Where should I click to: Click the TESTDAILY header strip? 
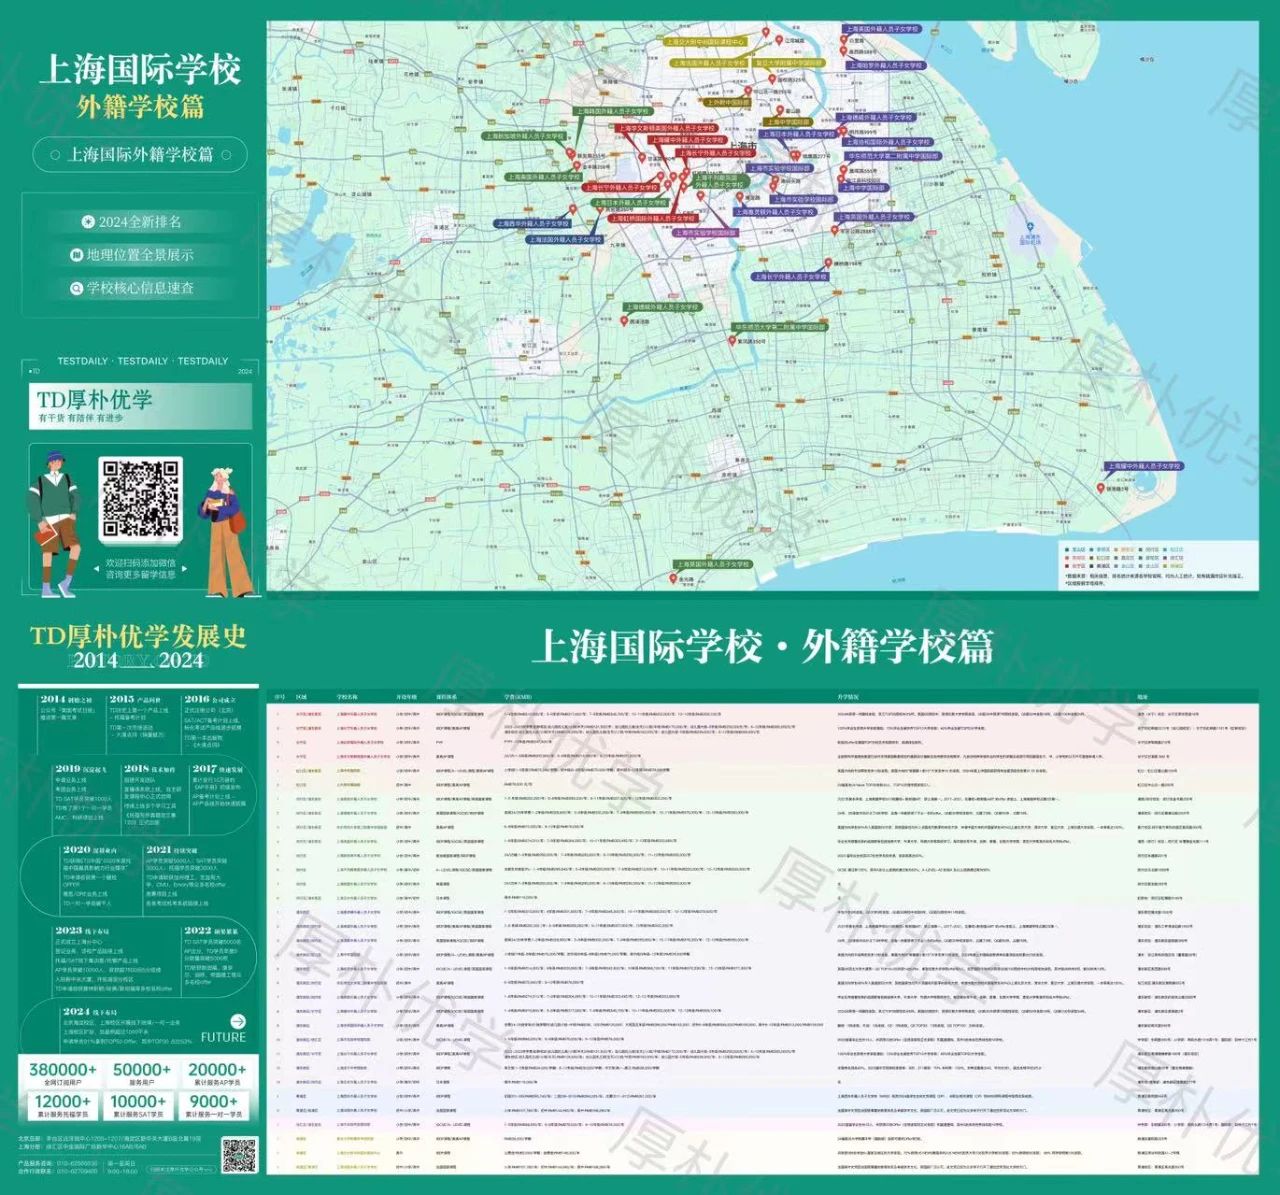(x=142, y=361)
